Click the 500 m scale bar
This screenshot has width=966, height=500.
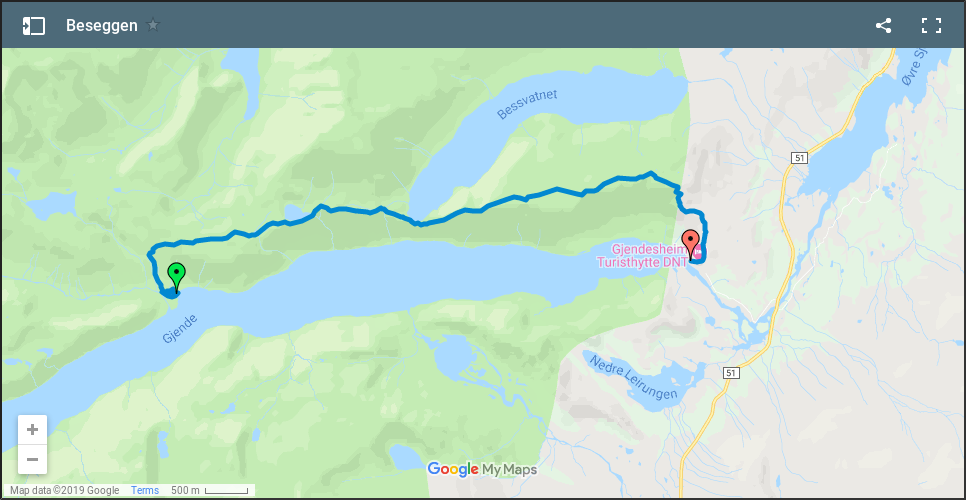point(209,491)
